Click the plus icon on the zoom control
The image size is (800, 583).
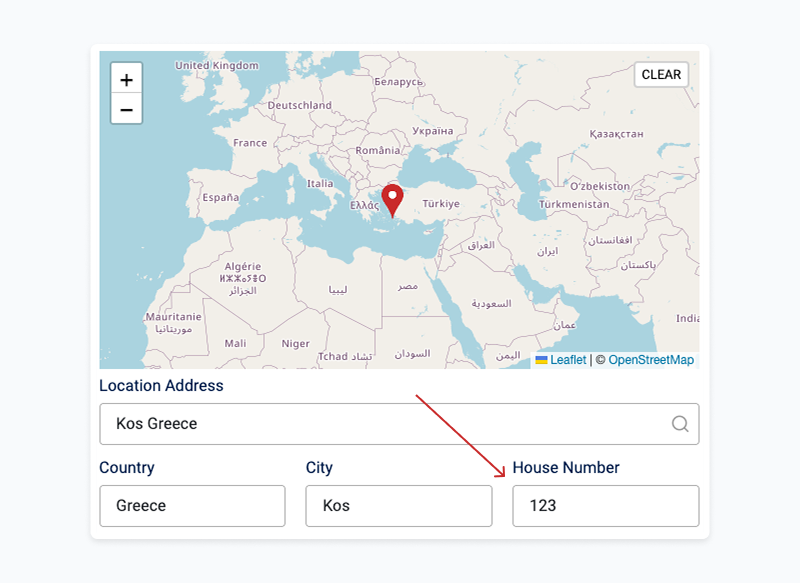(126, 78)
